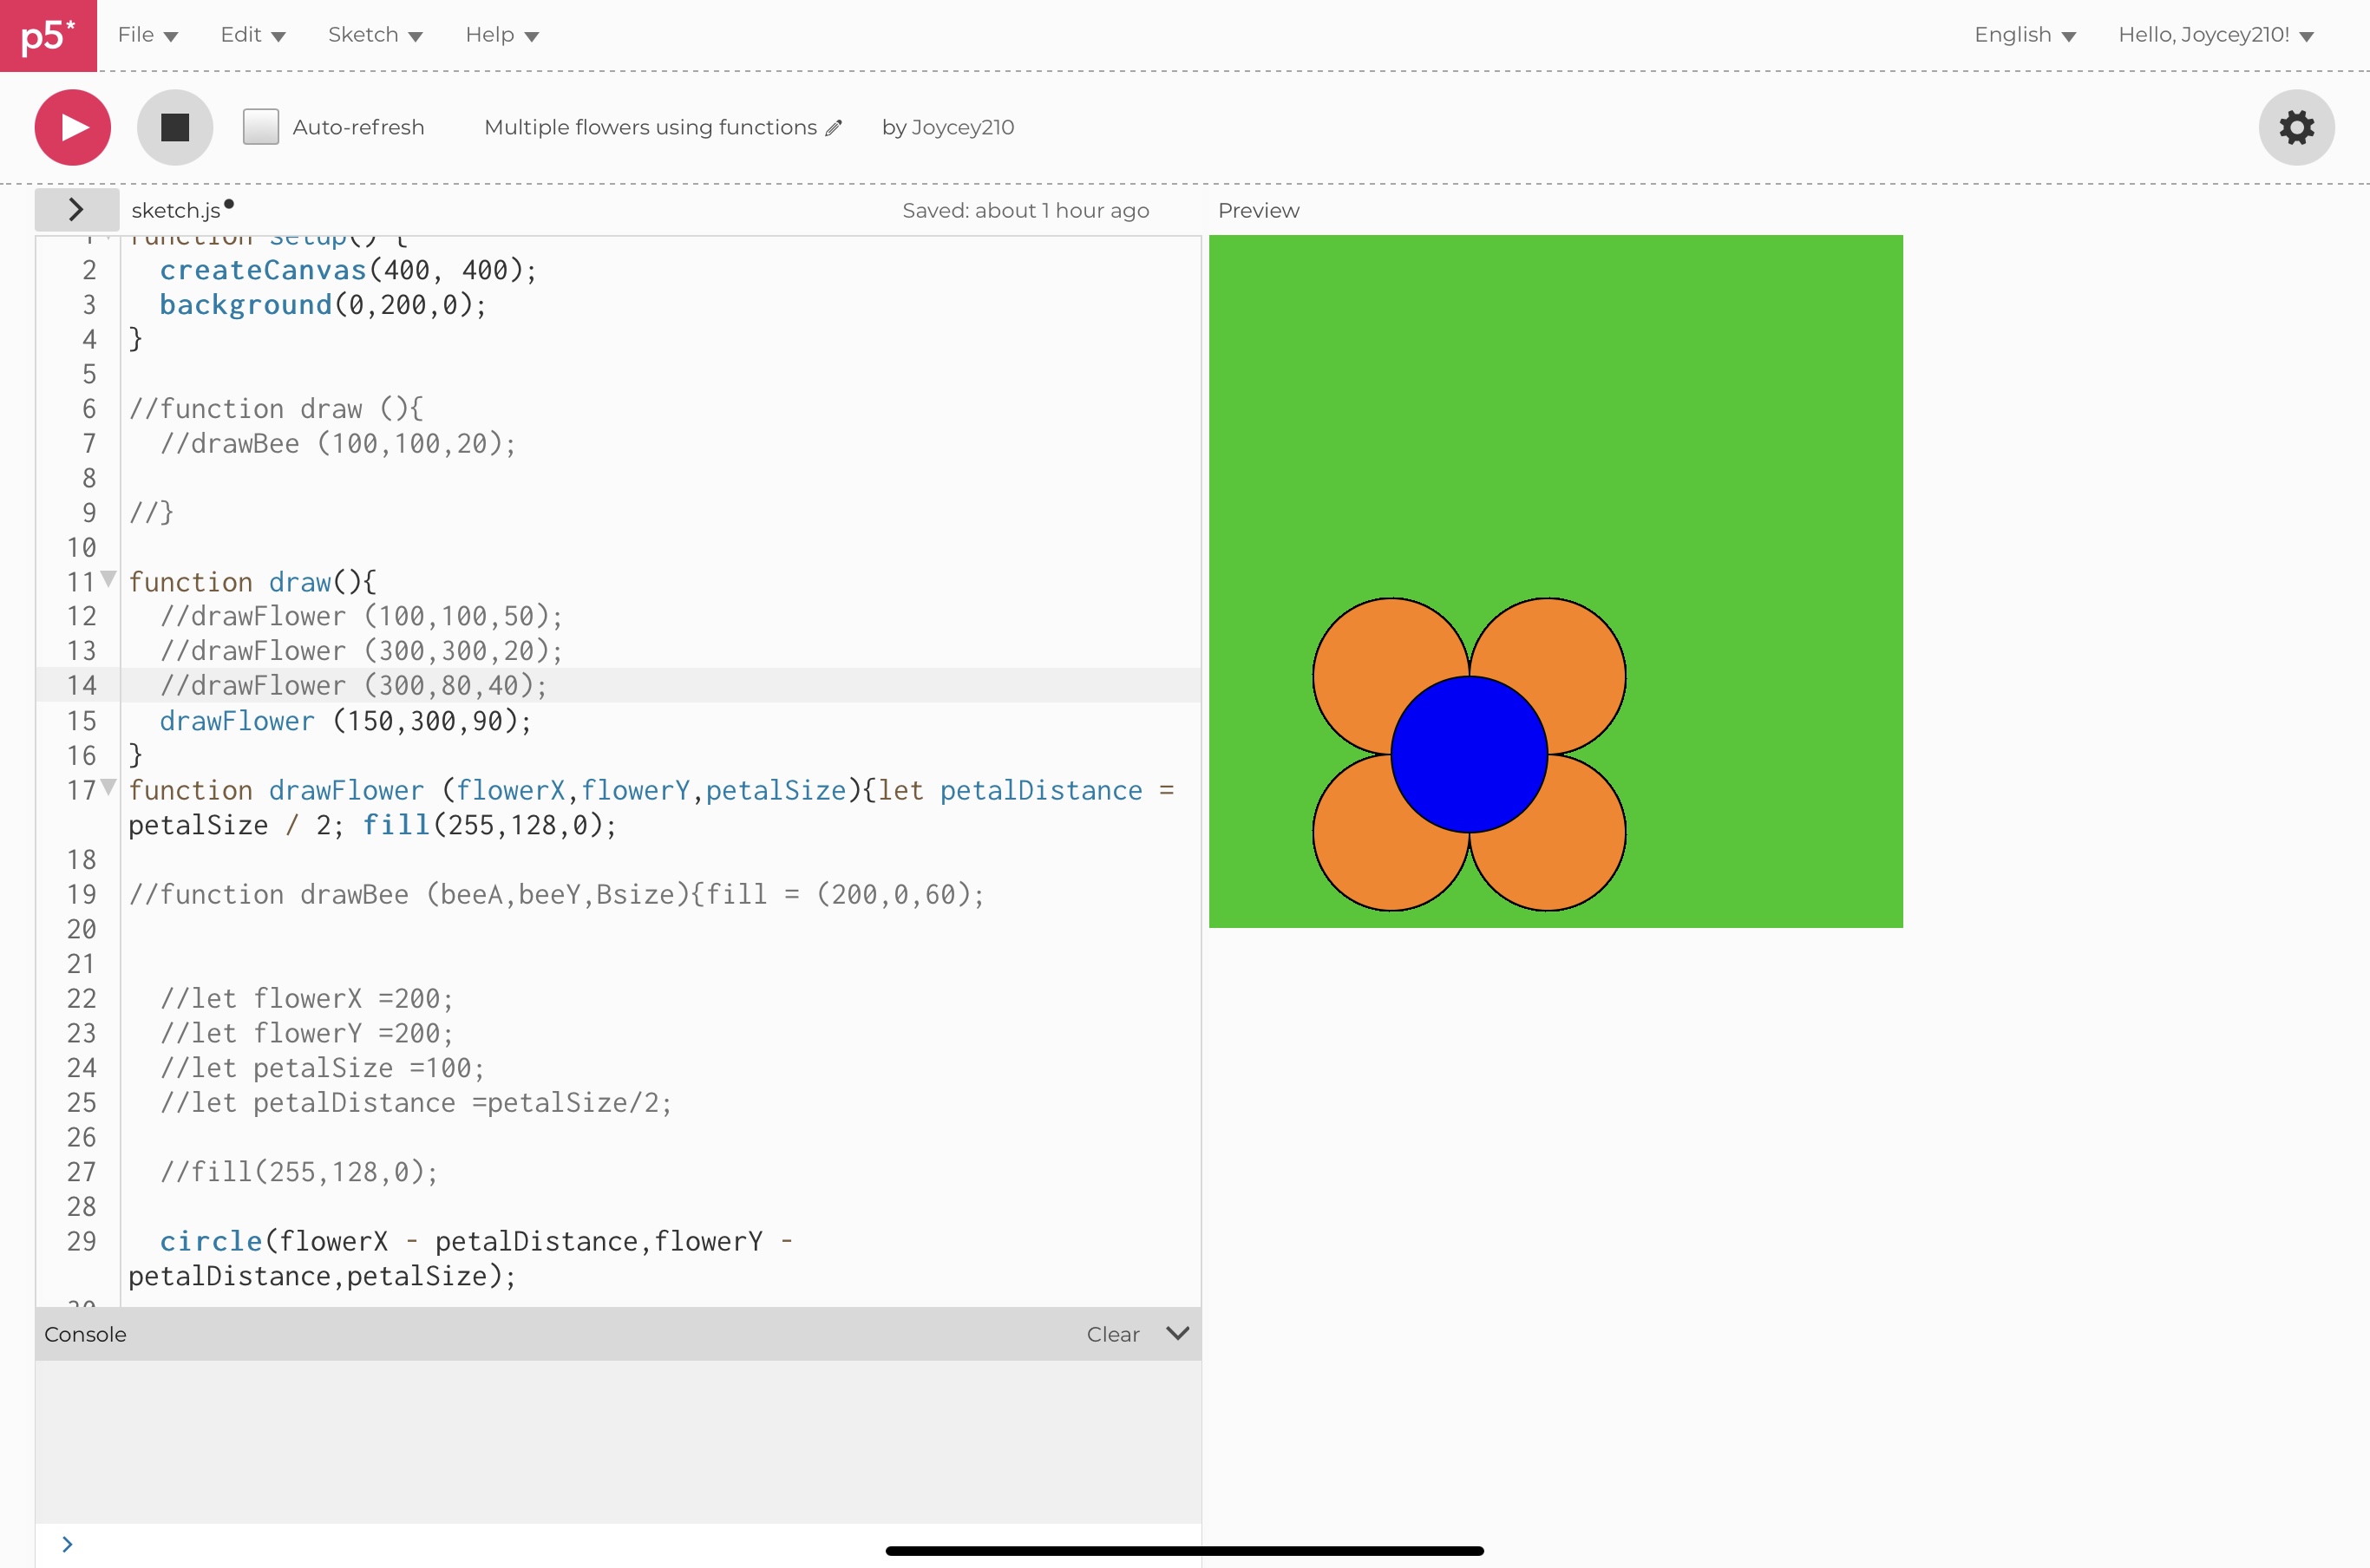Click the sketch title 'Multiple flowers using functions'

650,127
